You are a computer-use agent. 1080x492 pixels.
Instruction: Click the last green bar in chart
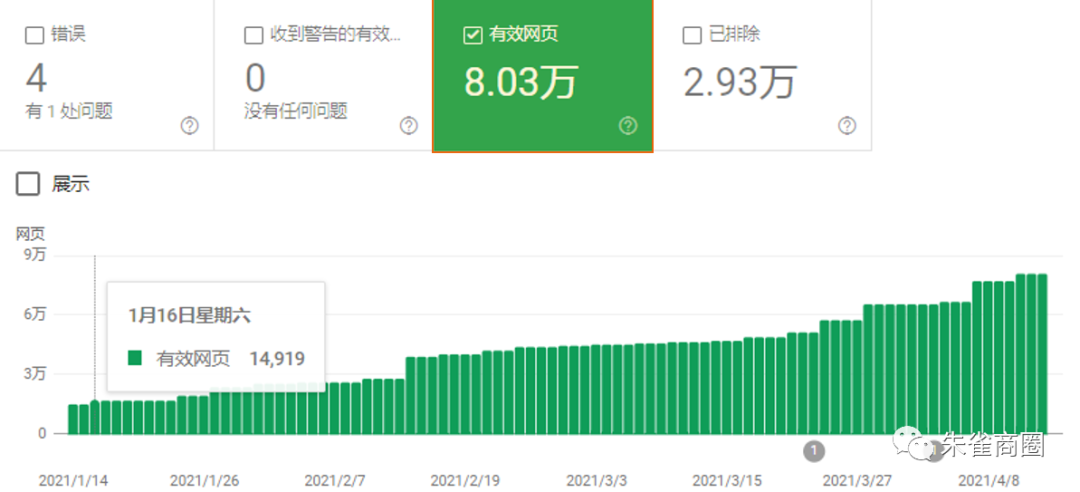click(x=1042, y=354)
